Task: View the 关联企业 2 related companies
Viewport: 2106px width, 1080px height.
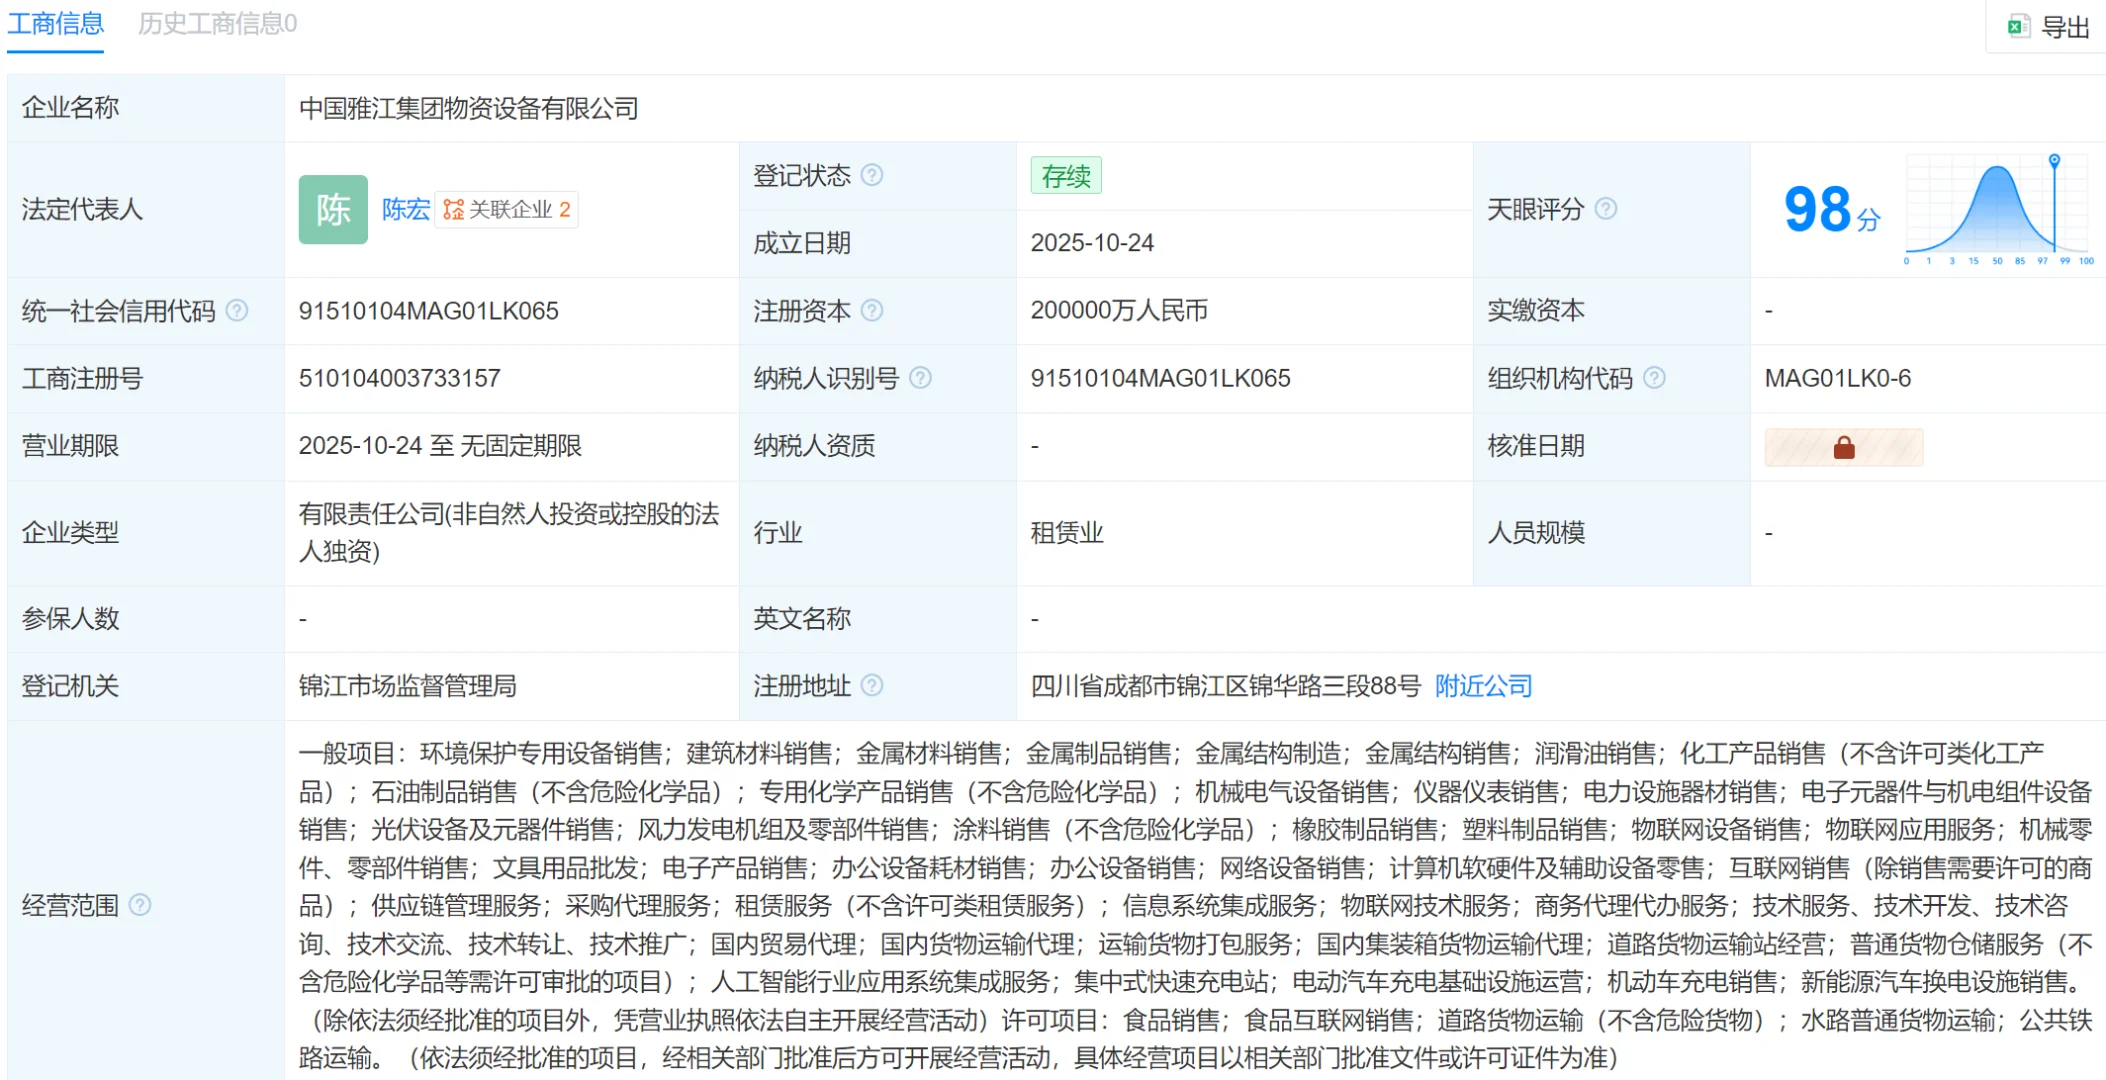Action: (x=512, y=209)
